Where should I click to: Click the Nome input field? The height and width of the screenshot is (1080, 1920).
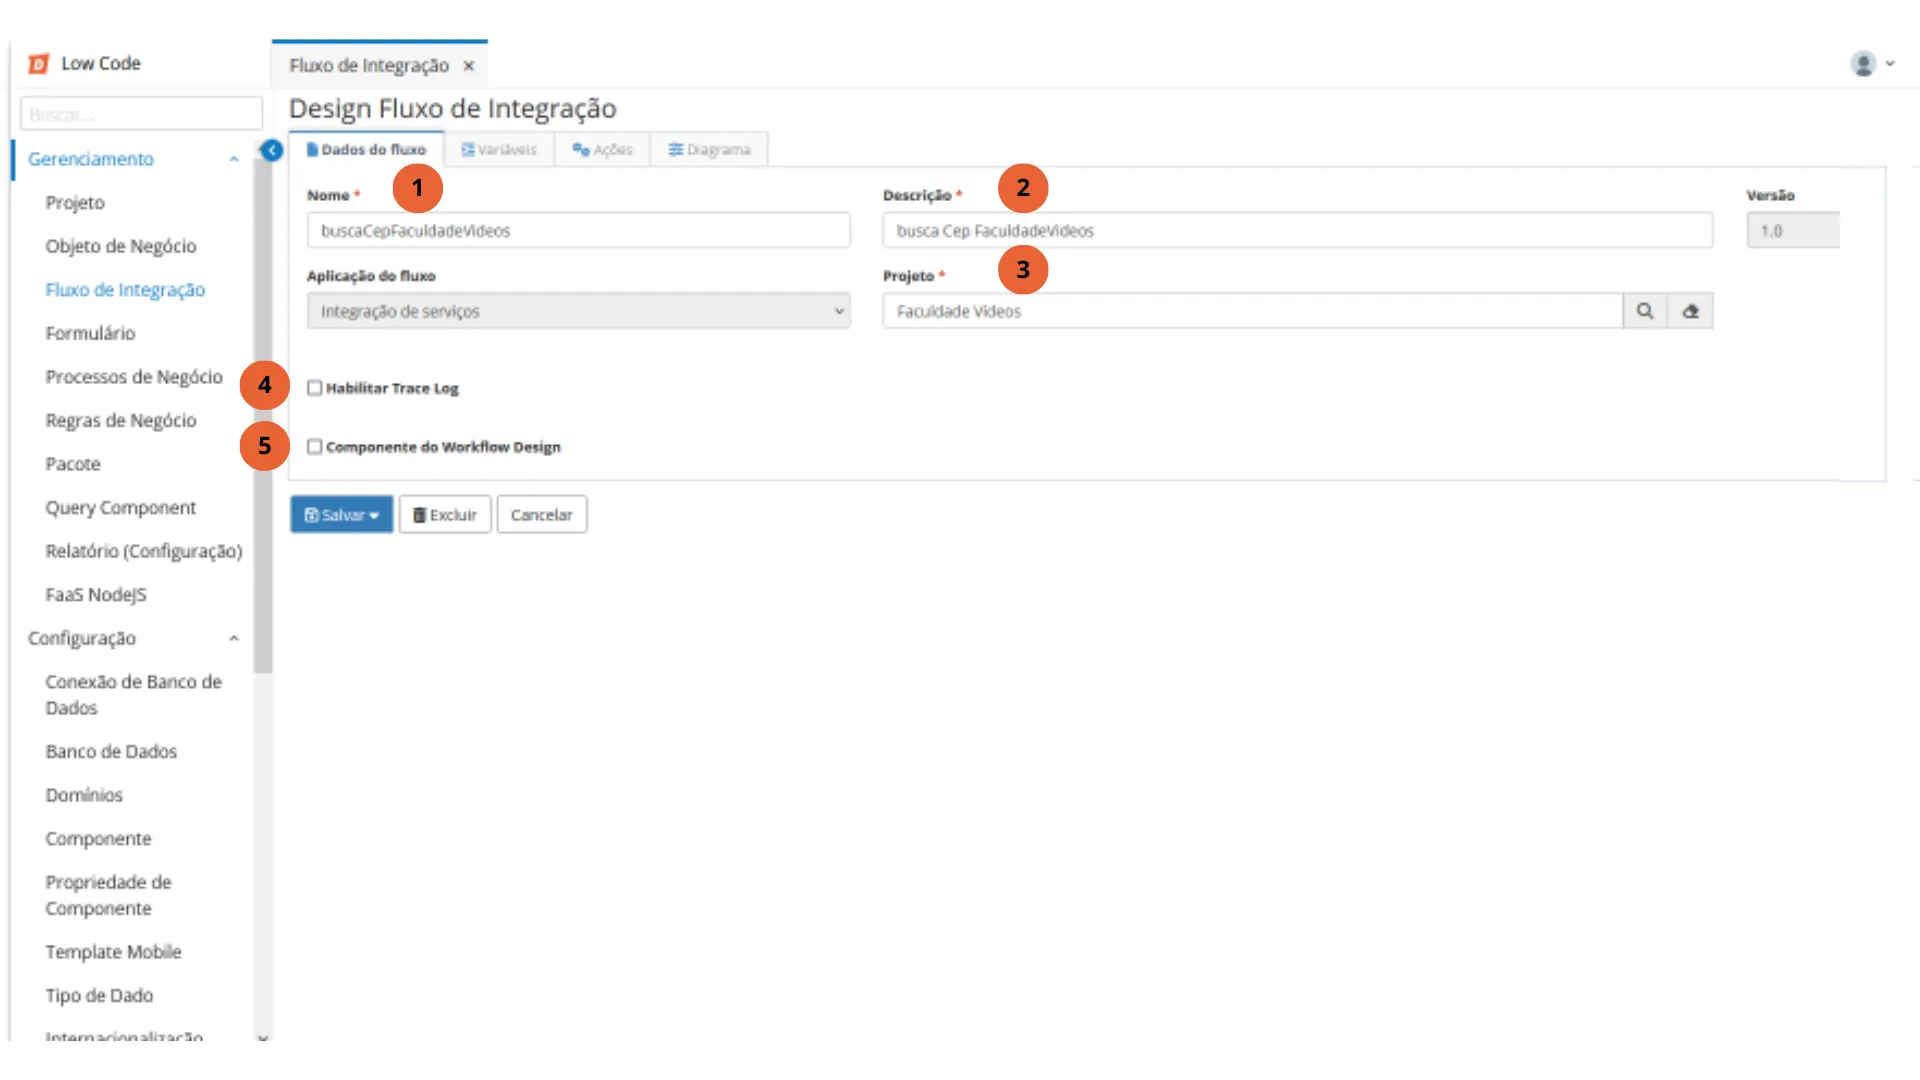click(578, 231)
